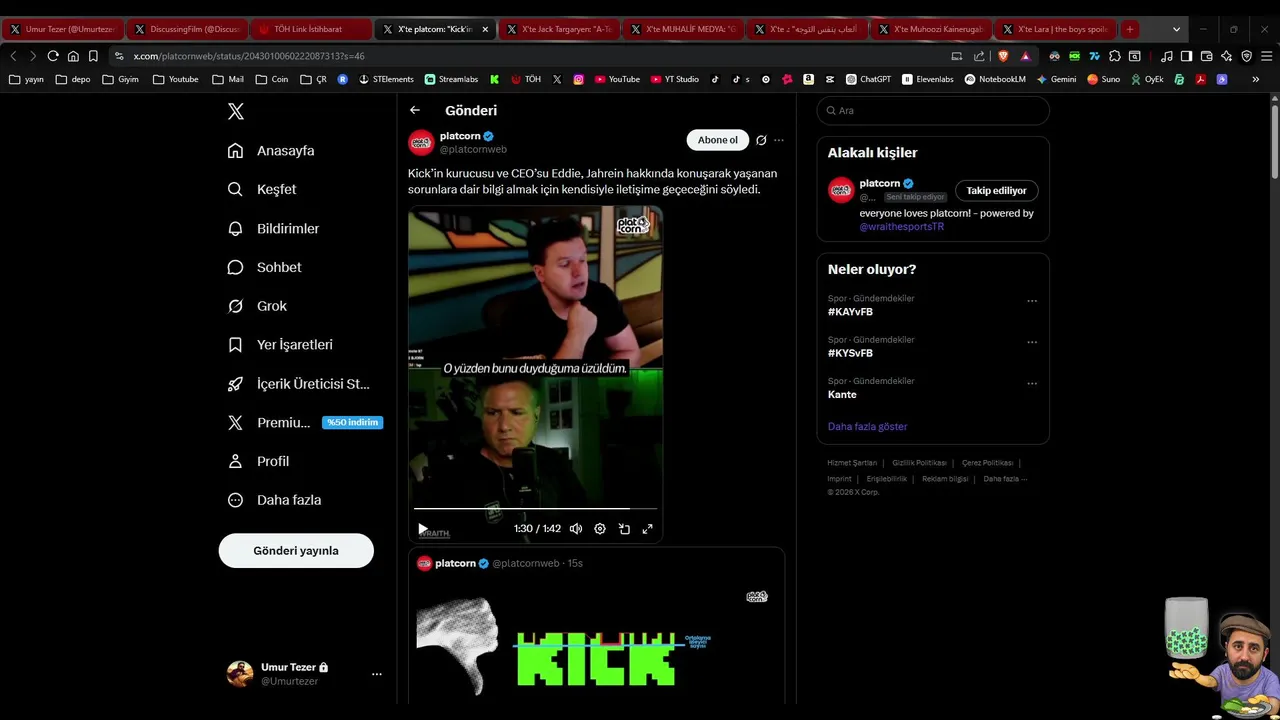Screen dimensions: 1280x720
Task: Expand footer Daha fazla link
Action: pos(1005,479)
